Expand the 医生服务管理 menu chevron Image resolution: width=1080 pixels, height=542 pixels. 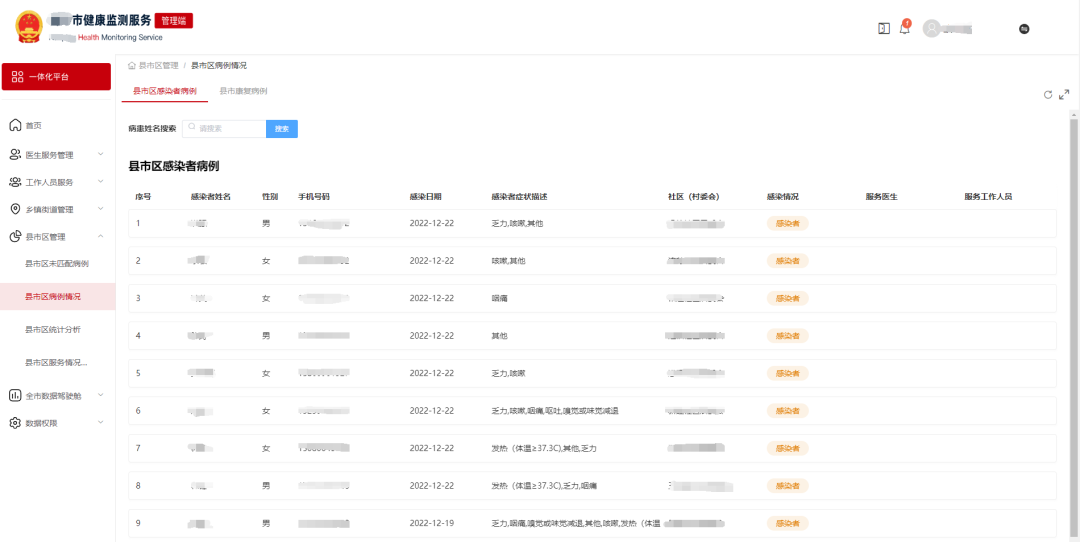click(100, 155)
